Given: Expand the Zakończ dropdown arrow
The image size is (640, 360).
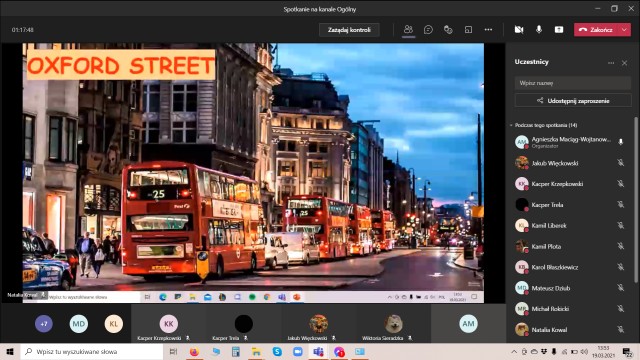Looking at the screenshot, I should [x=624, y=29].
